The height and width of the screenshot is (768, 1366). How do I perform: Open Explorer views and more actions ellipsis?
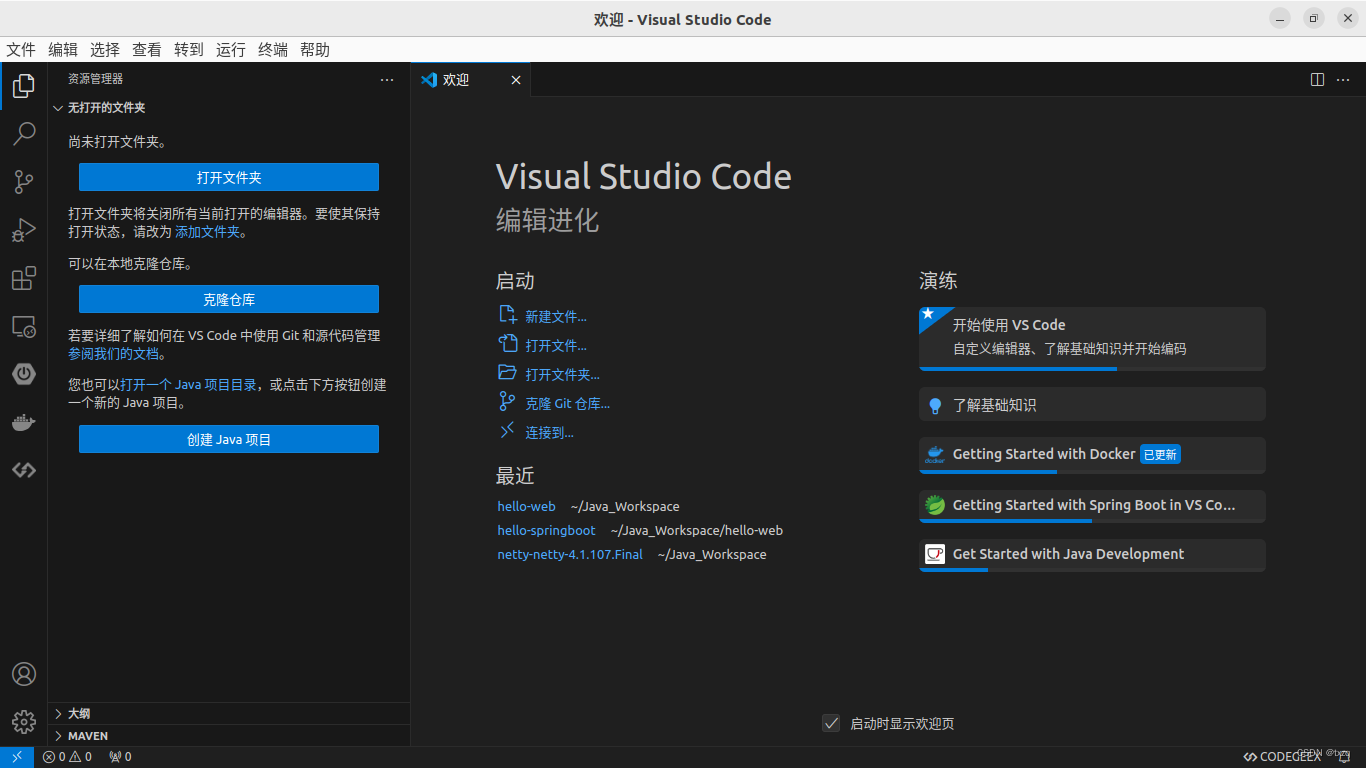point(387,80)
